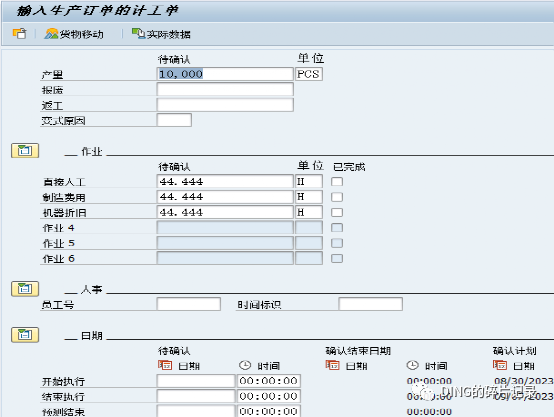Click the PCS unit field
554x417 pixels.
[x=309, y=74]
